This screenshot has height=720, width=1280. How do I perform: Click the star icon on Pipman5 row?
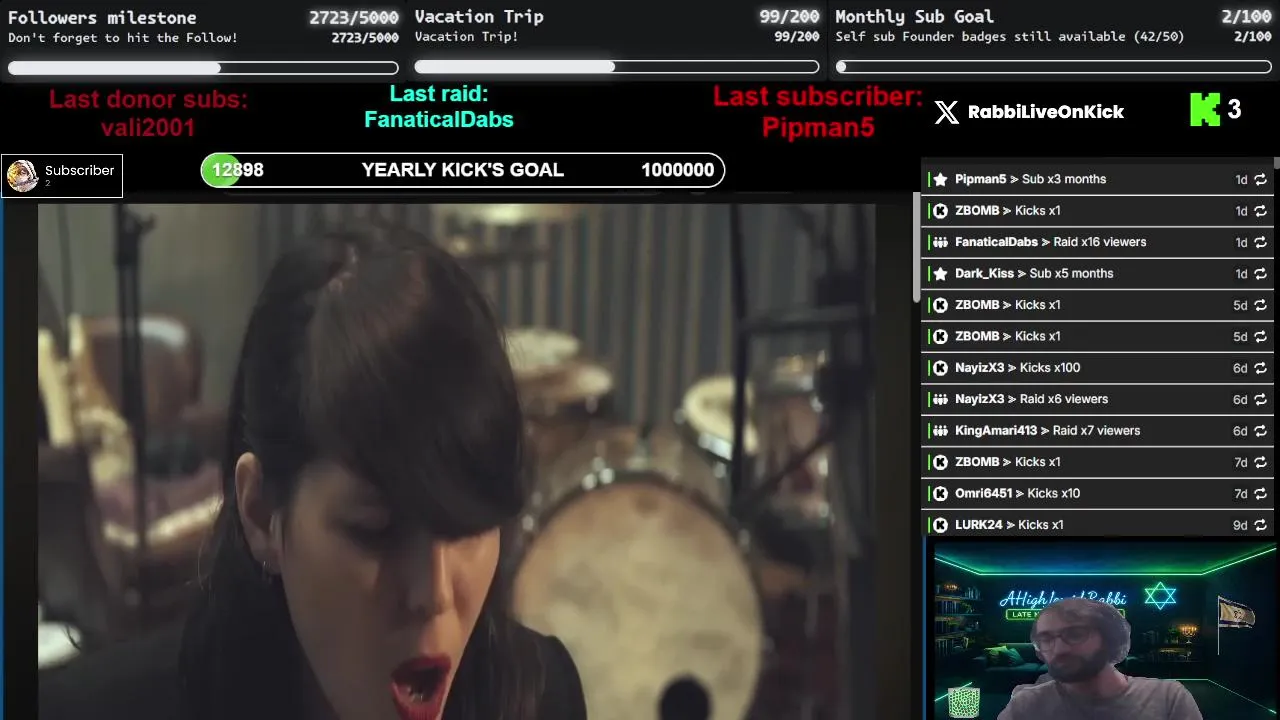pos(940,179)
